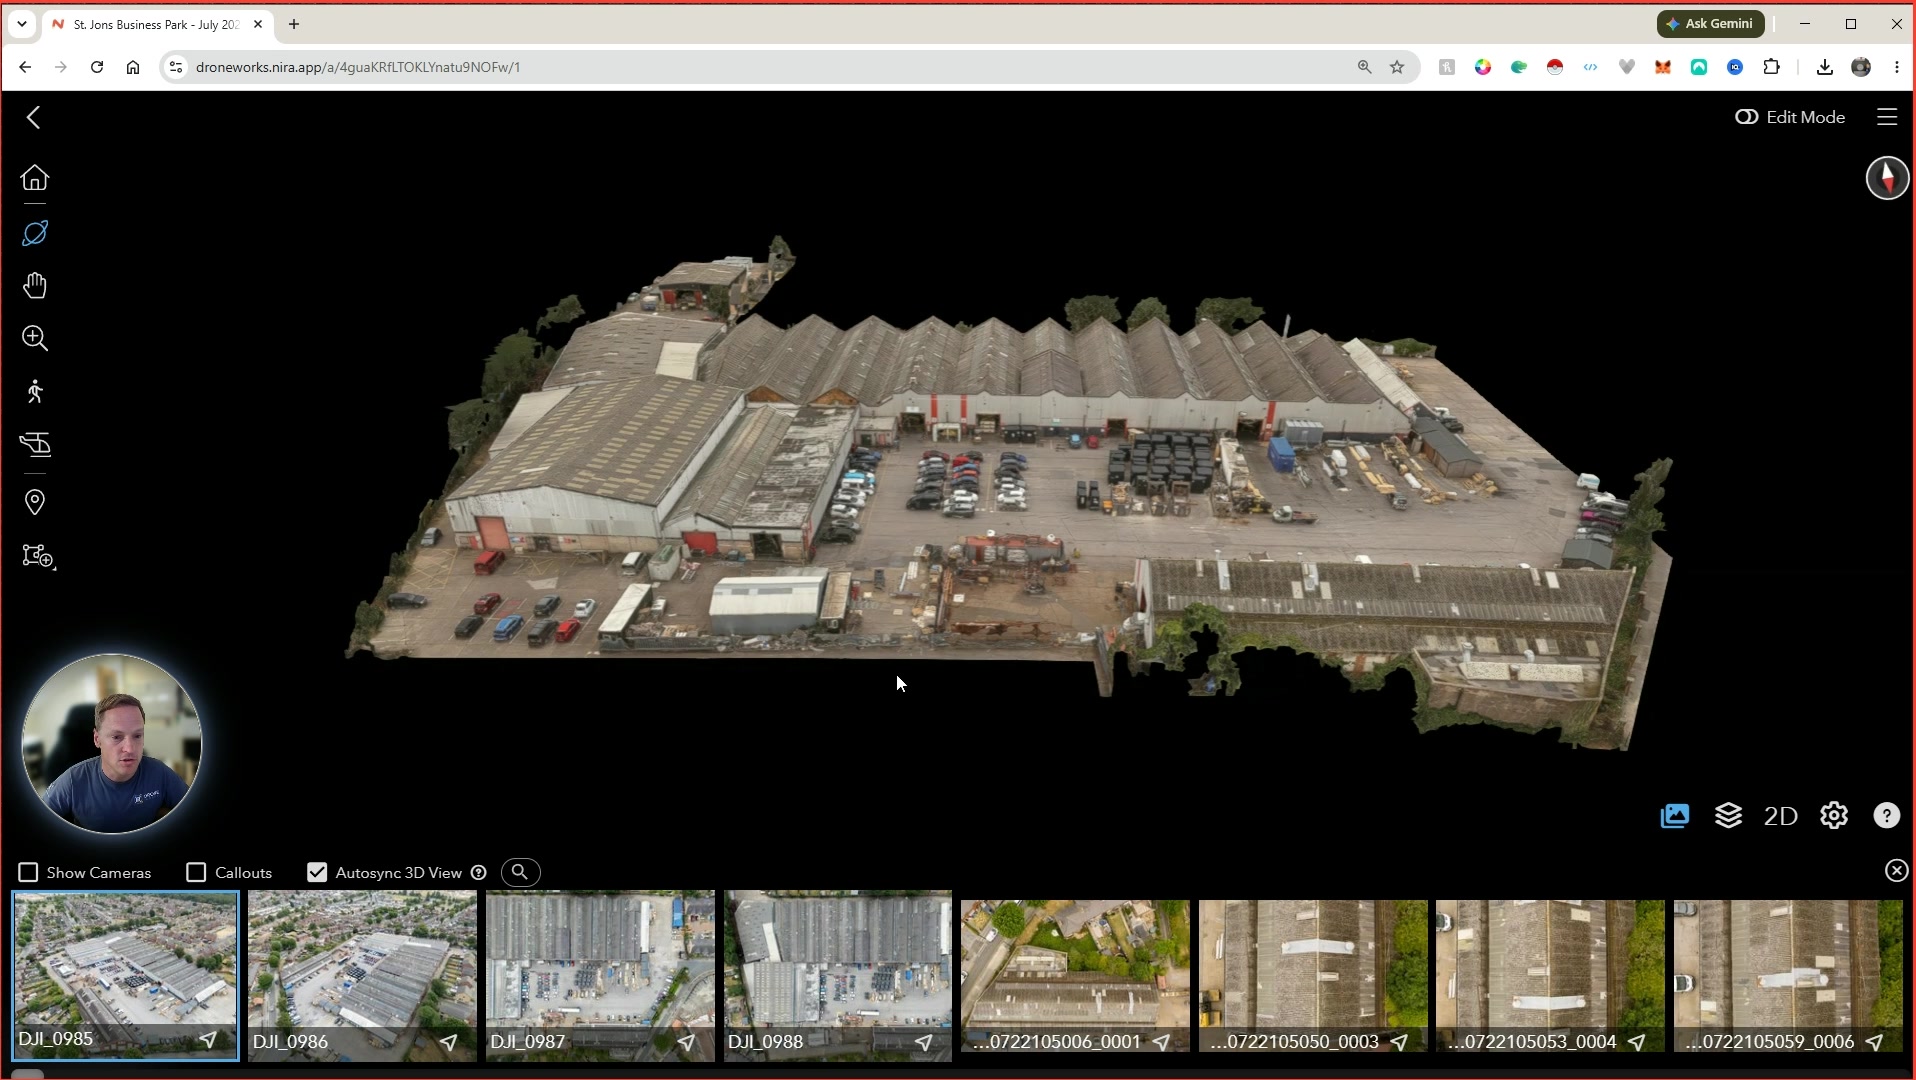Reset view with the Home icon
The width and height of the screenshot is (1916, 1080).
(x=35, y=178)
